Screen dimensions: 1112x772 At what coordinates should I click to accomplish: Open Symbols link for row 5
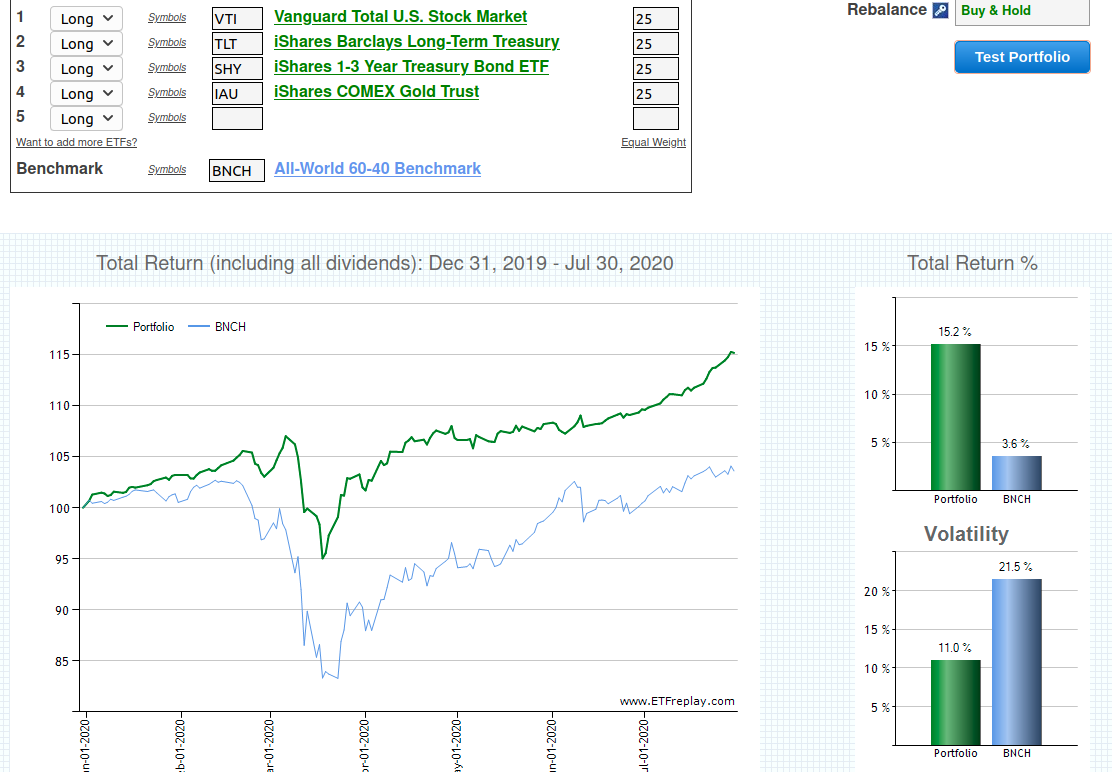167,118
